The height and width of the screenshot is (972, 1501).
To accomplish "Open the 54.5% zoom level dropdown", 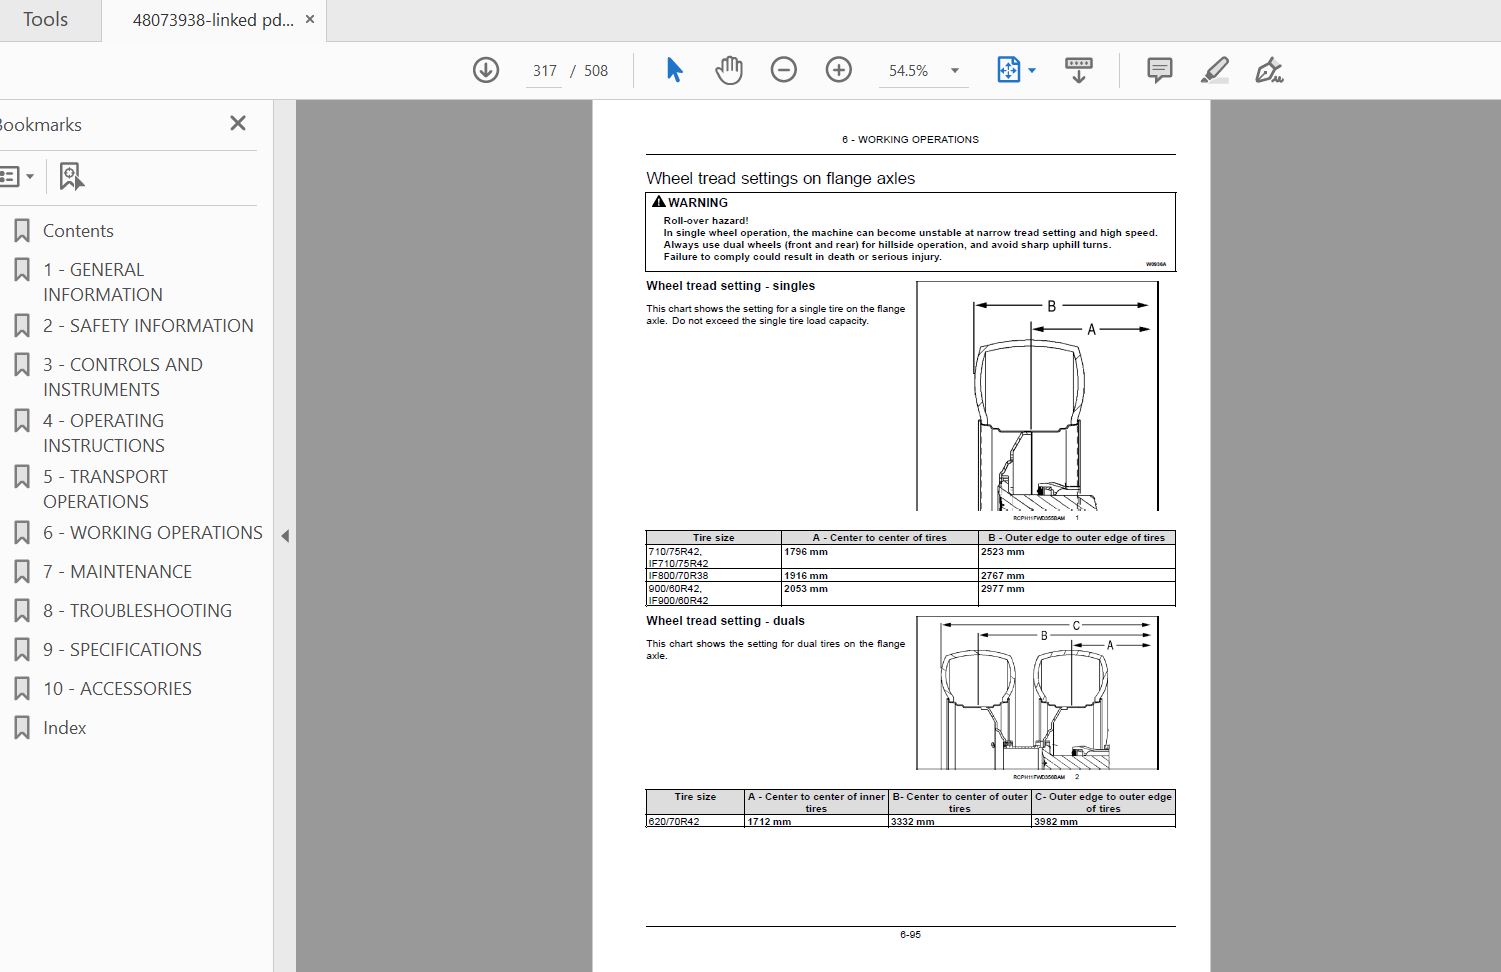I will (x=924, y=71).
